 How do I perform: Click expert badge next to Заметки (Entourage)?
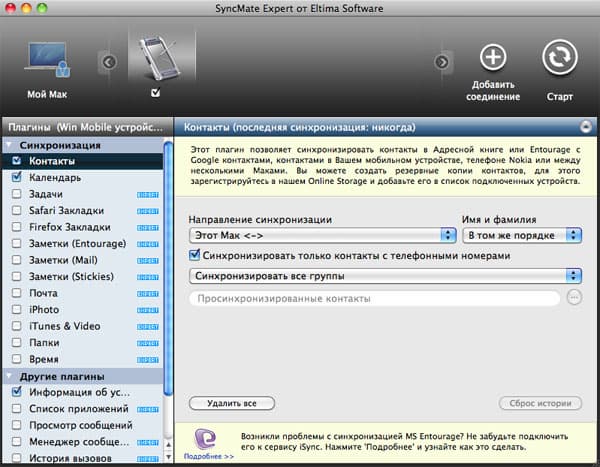148,244
